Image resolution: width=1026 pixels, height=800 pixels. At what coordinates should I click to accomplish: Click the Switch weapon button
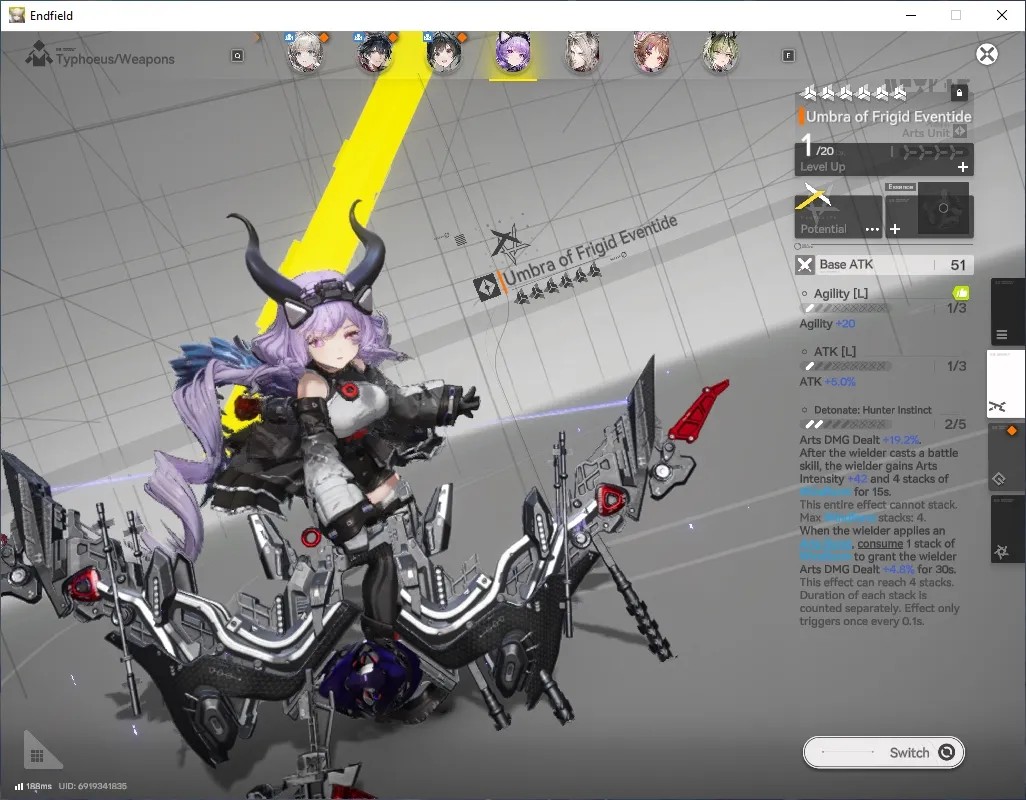[883, 752]
